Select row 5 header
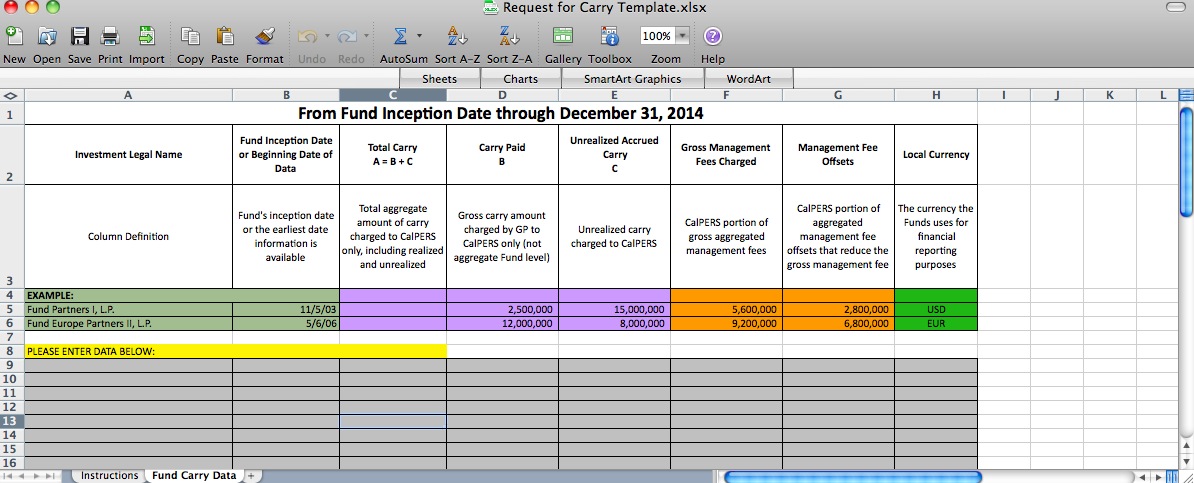Screen dimensions: 1194x483 [11, 309]
